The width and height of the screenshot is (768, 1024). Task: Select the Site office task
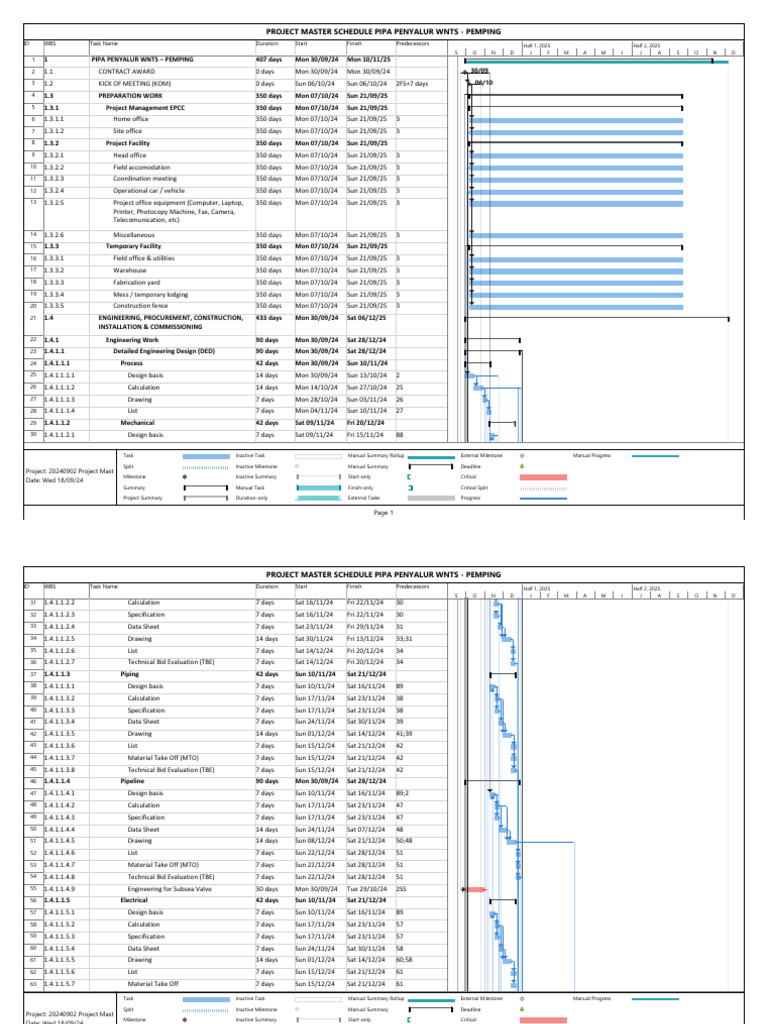click(x=127, y=131)
